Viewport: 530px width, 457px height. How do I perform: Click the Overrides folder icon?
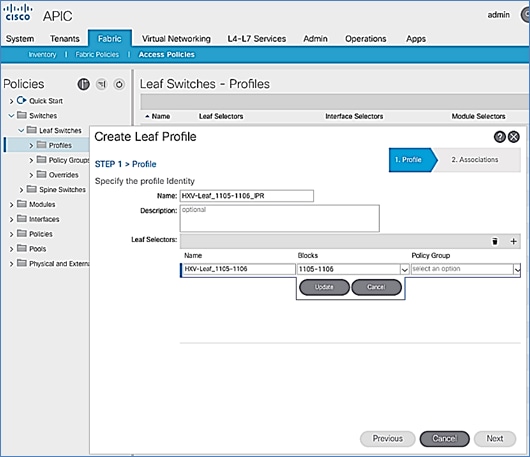tap(42, 174)
